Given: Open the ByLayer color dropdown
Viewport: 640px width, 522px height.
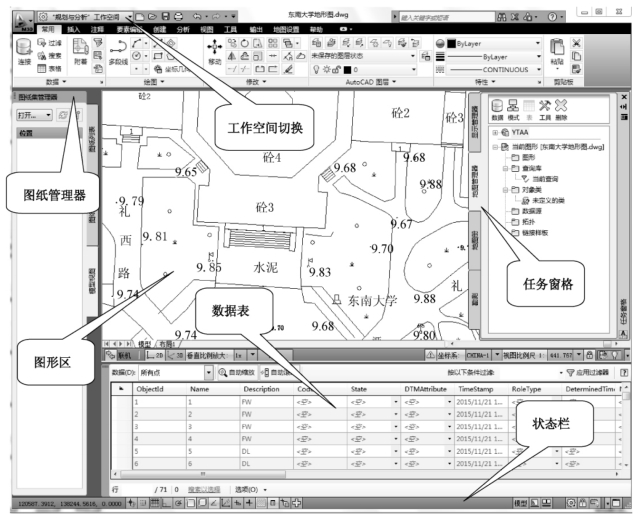Looking at the screenshot, I should [x=538, y=43].
